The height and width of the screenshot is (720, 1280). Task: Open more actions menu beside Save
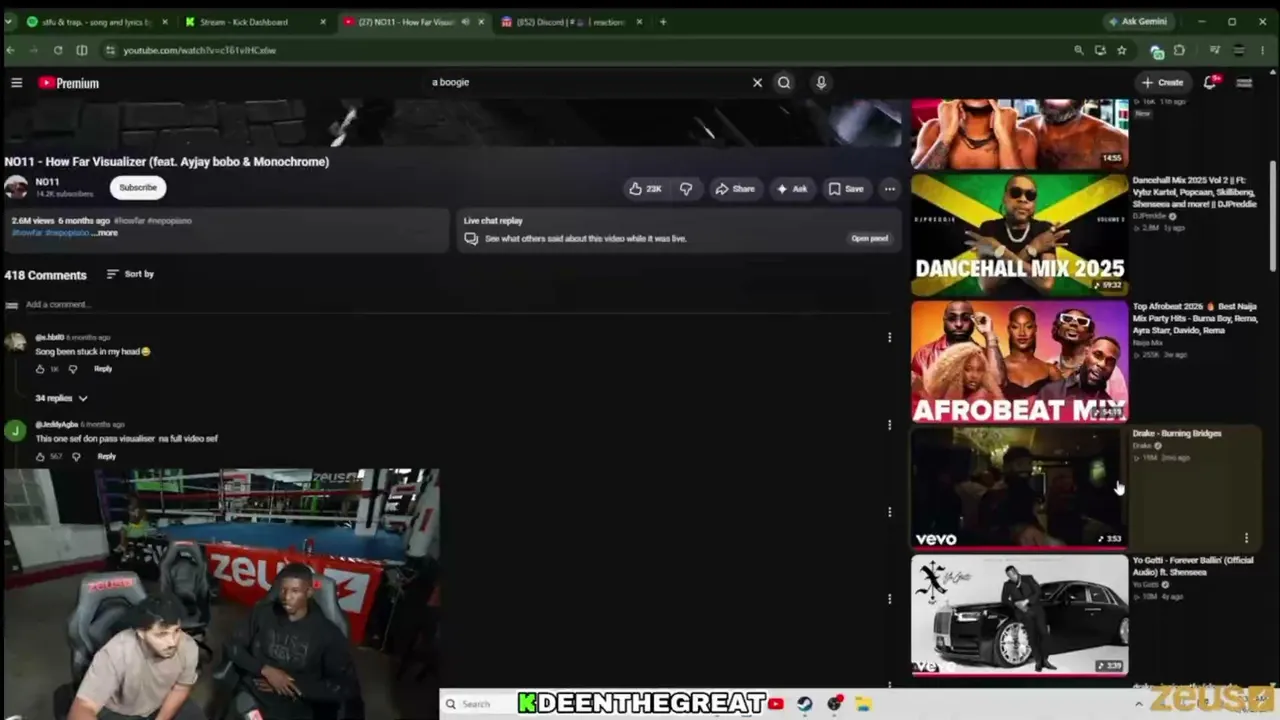(889, 189)
